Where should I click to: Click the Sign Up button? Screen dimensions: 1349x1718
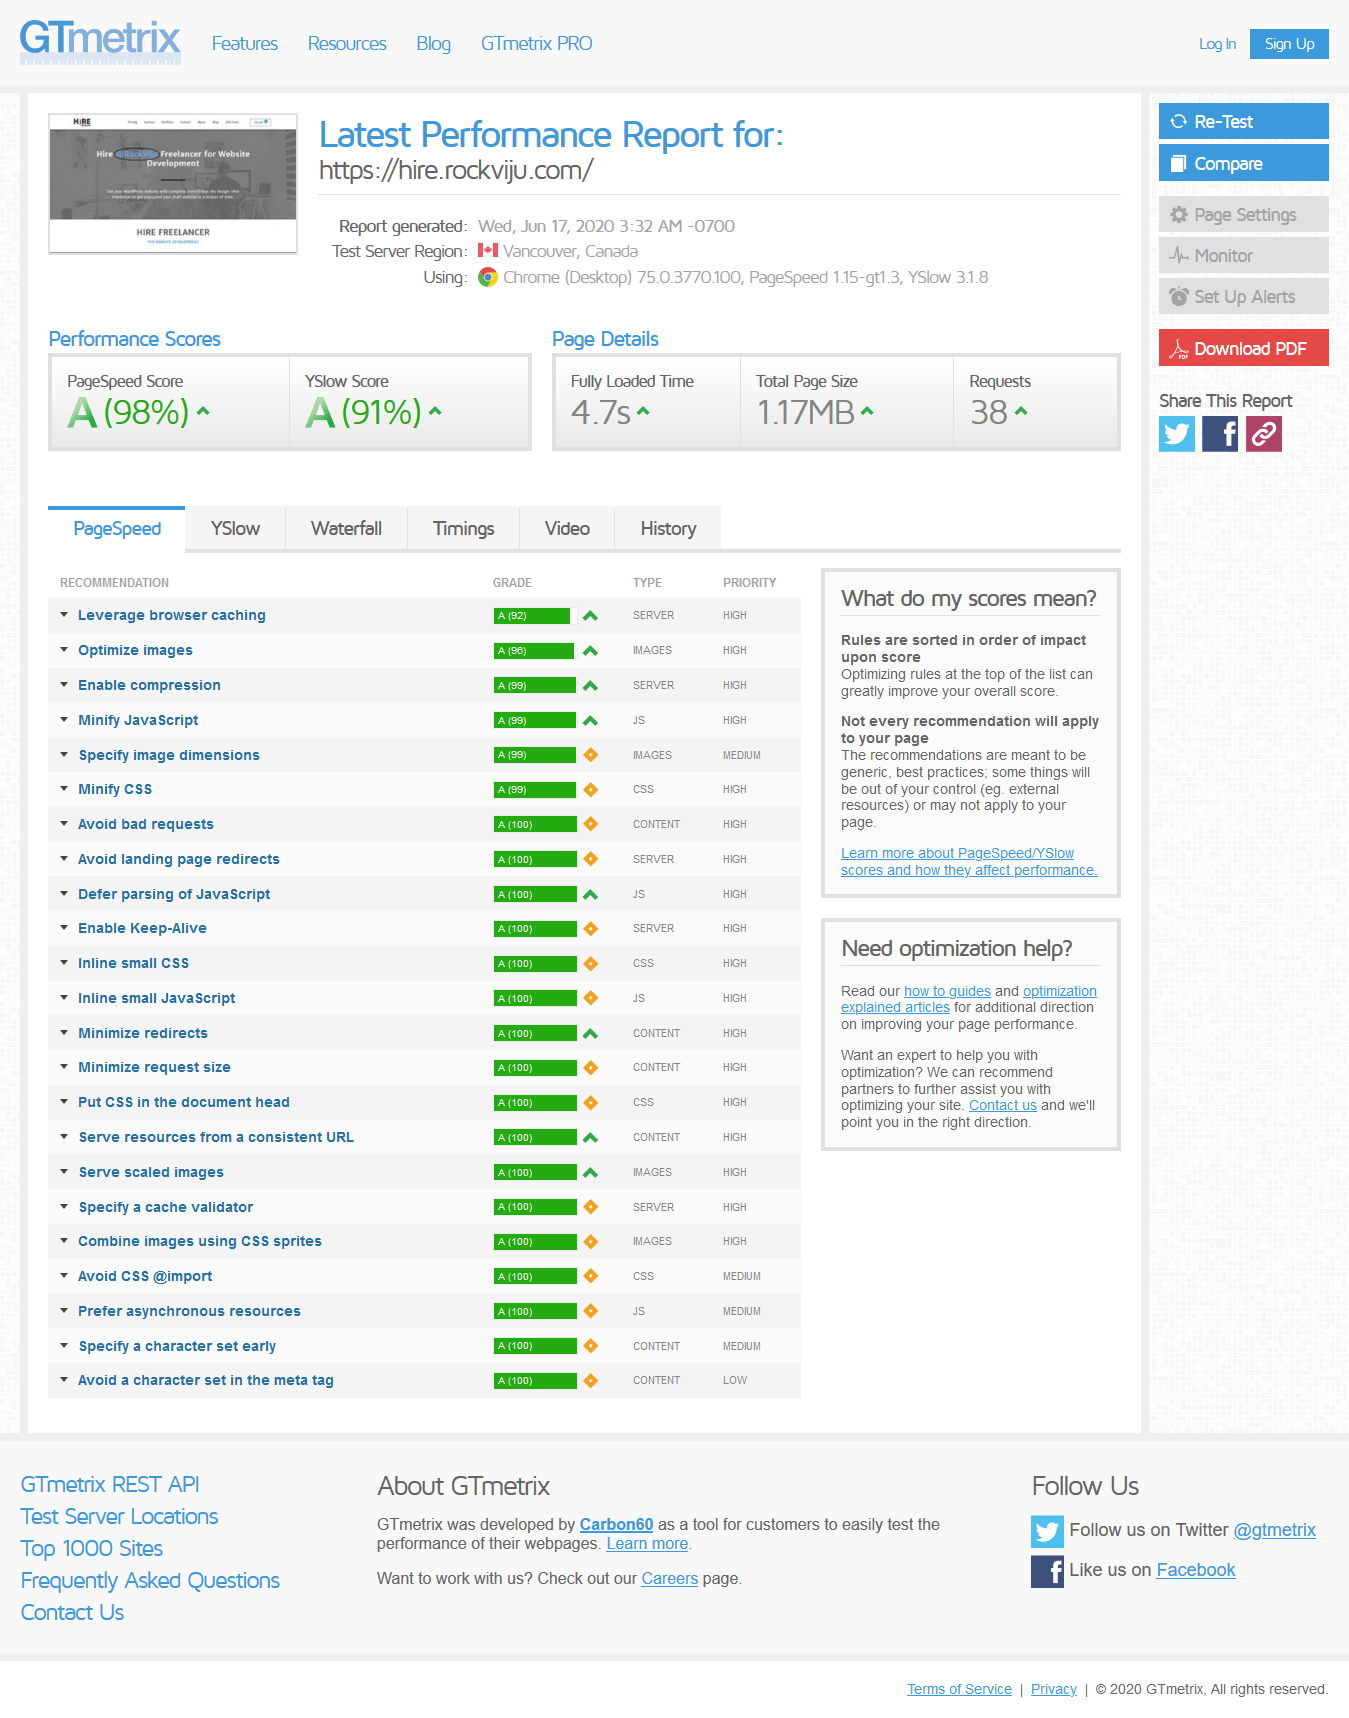[x=1289, y=44]
